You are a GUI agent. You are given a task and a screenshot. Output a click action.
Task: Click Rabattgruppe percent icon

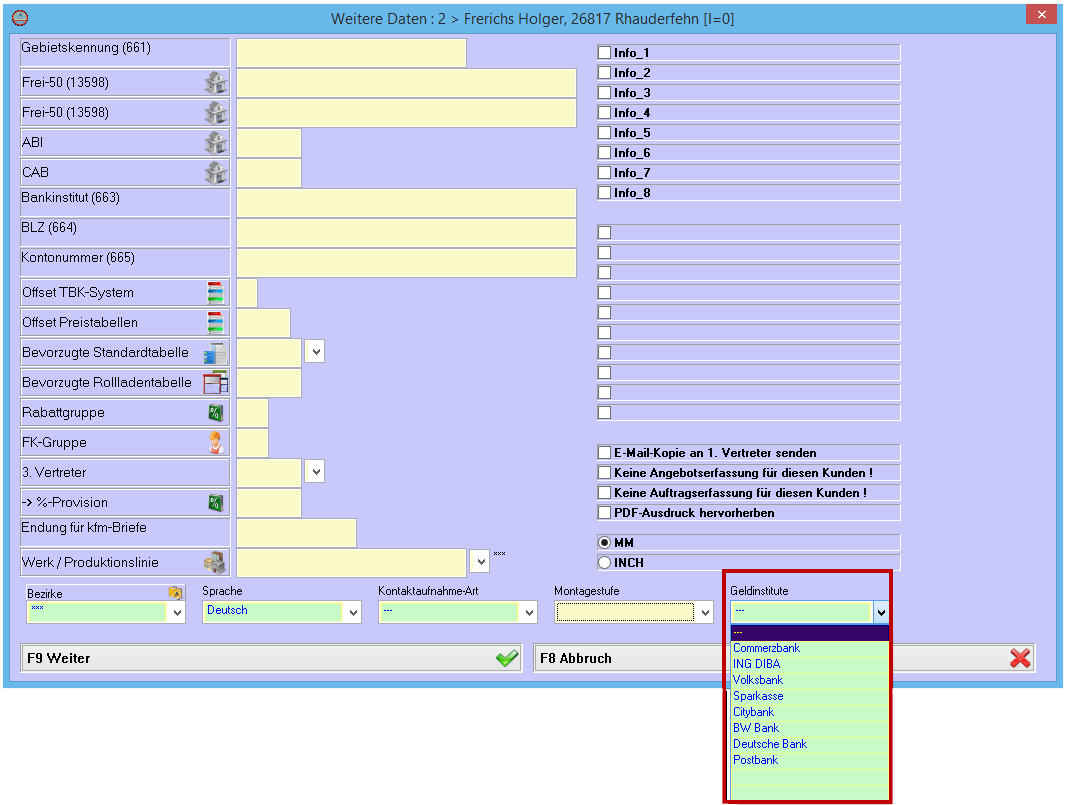[x=216, y=413]
